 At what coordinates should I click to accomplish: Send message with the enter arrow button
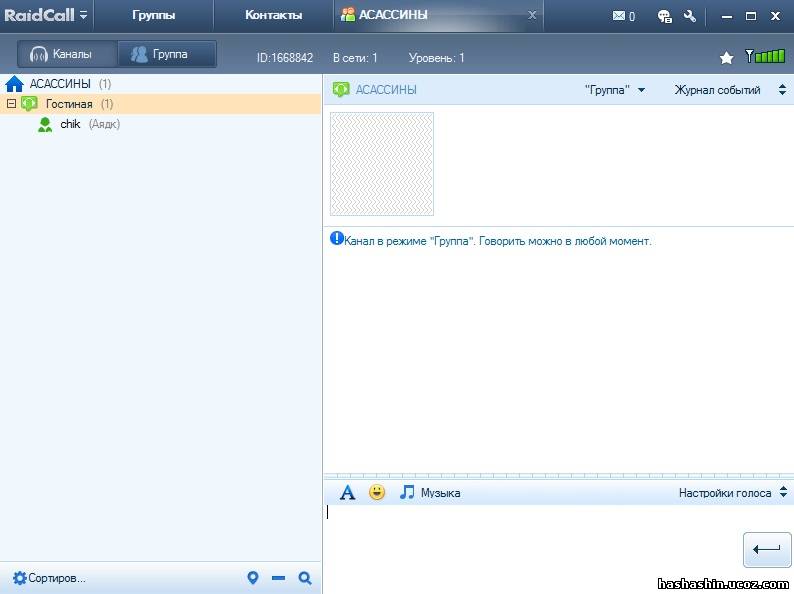[767, 549]
